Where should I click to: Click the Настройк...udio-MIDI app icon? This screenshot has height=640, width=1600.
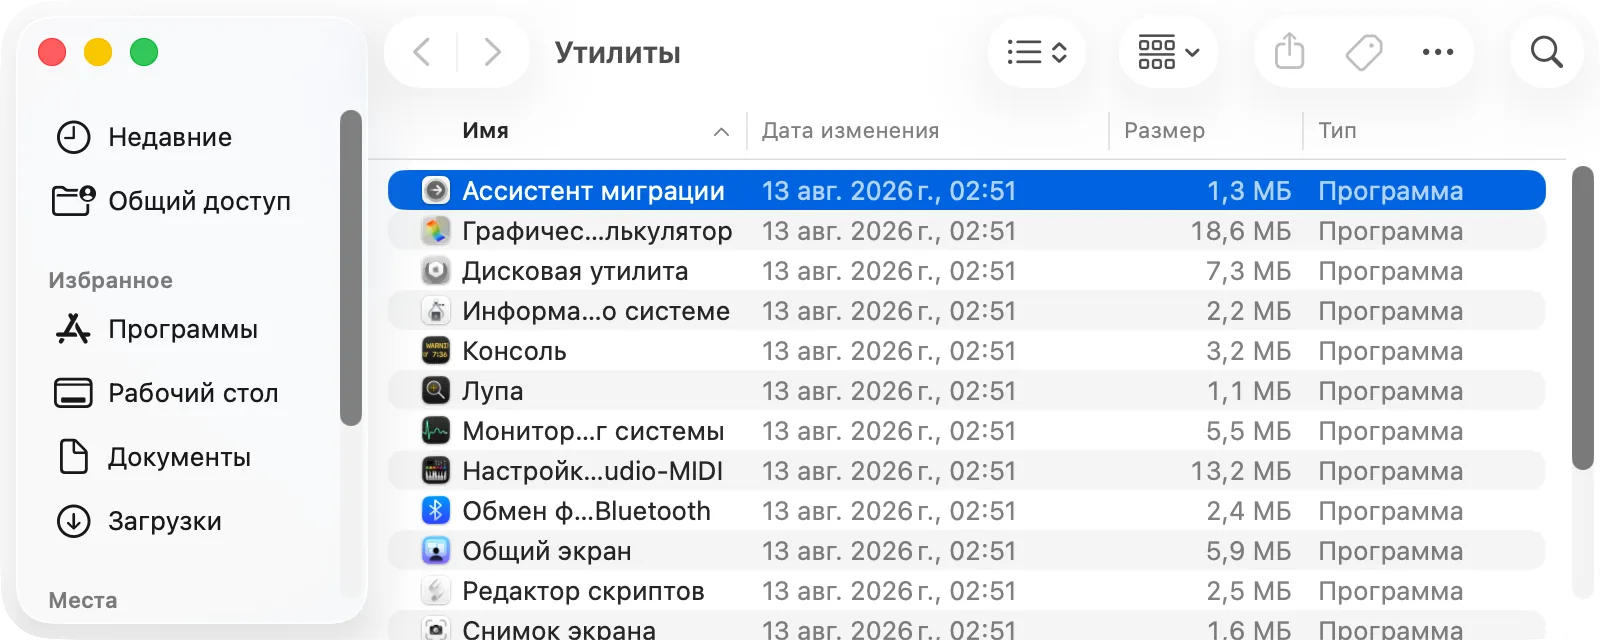436,470
